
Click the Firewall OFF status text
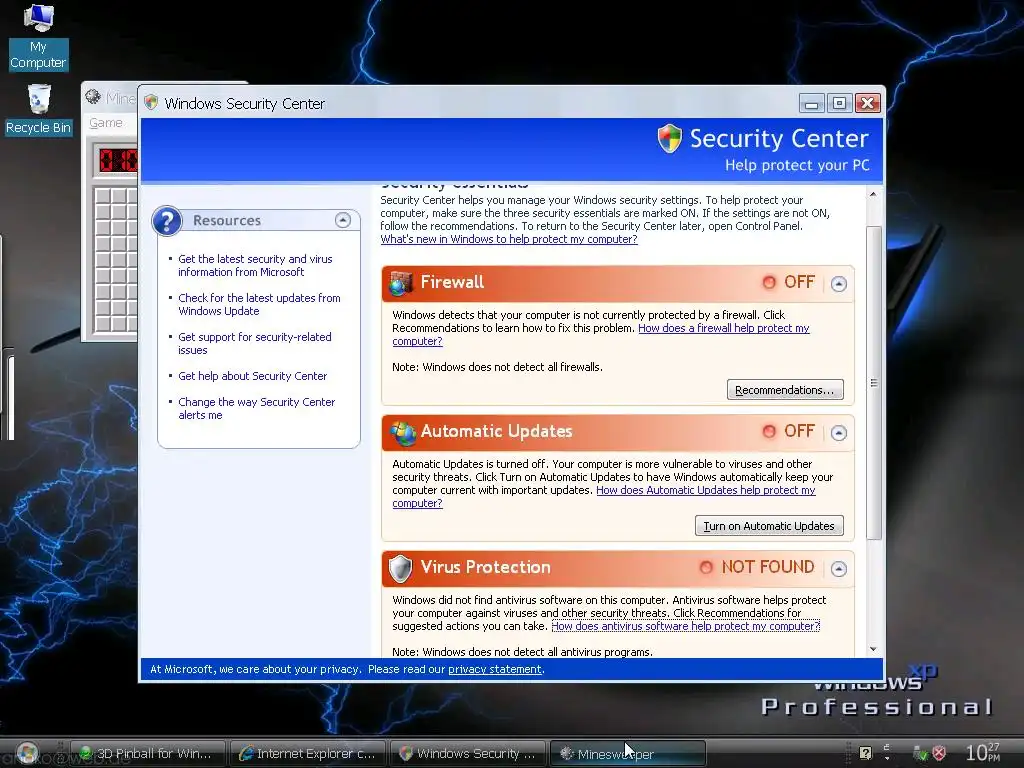799,282
